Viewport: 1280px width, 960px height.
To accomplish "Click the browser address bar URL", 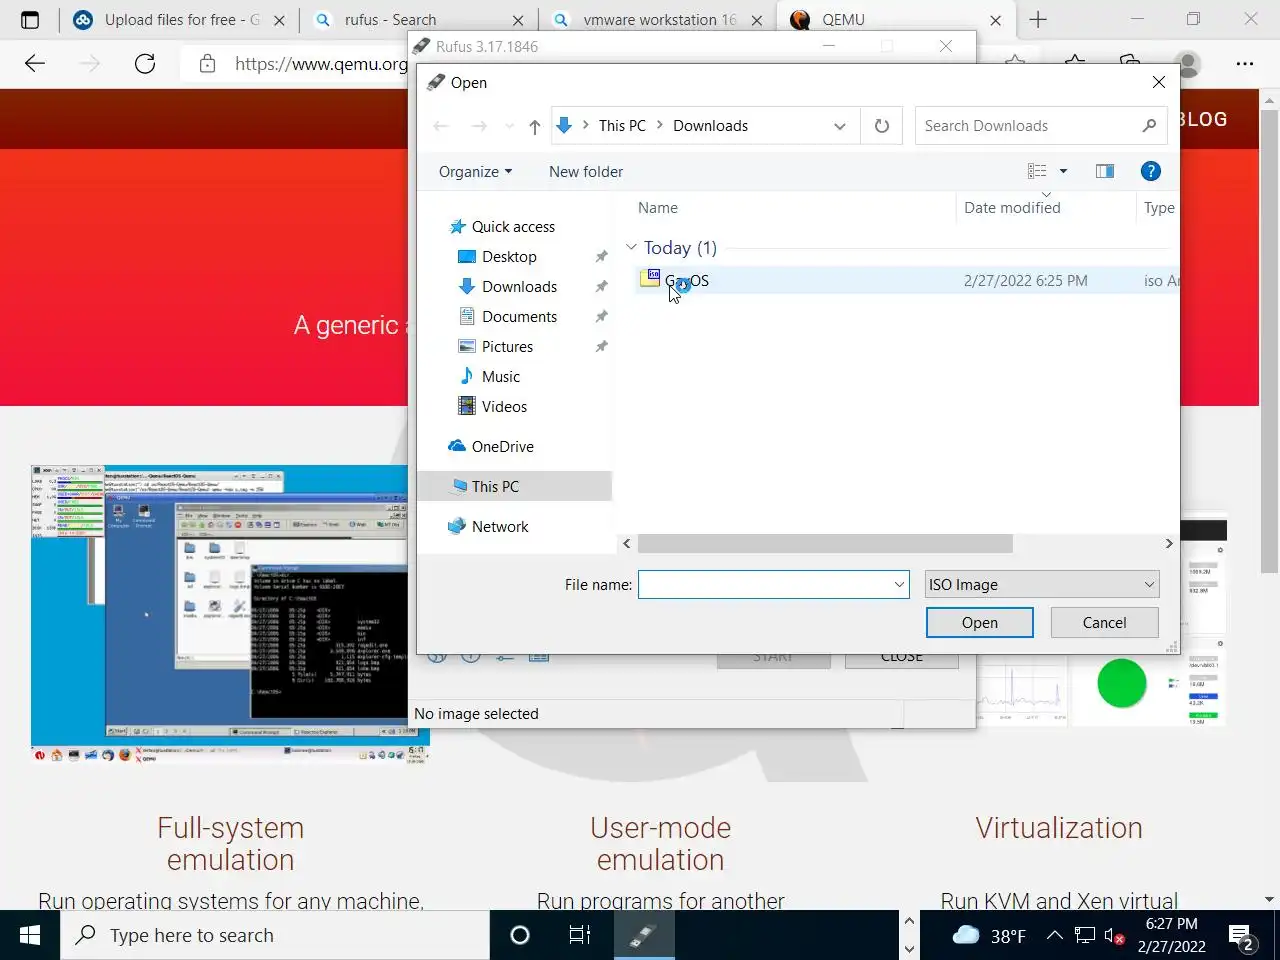I will 321,64.
